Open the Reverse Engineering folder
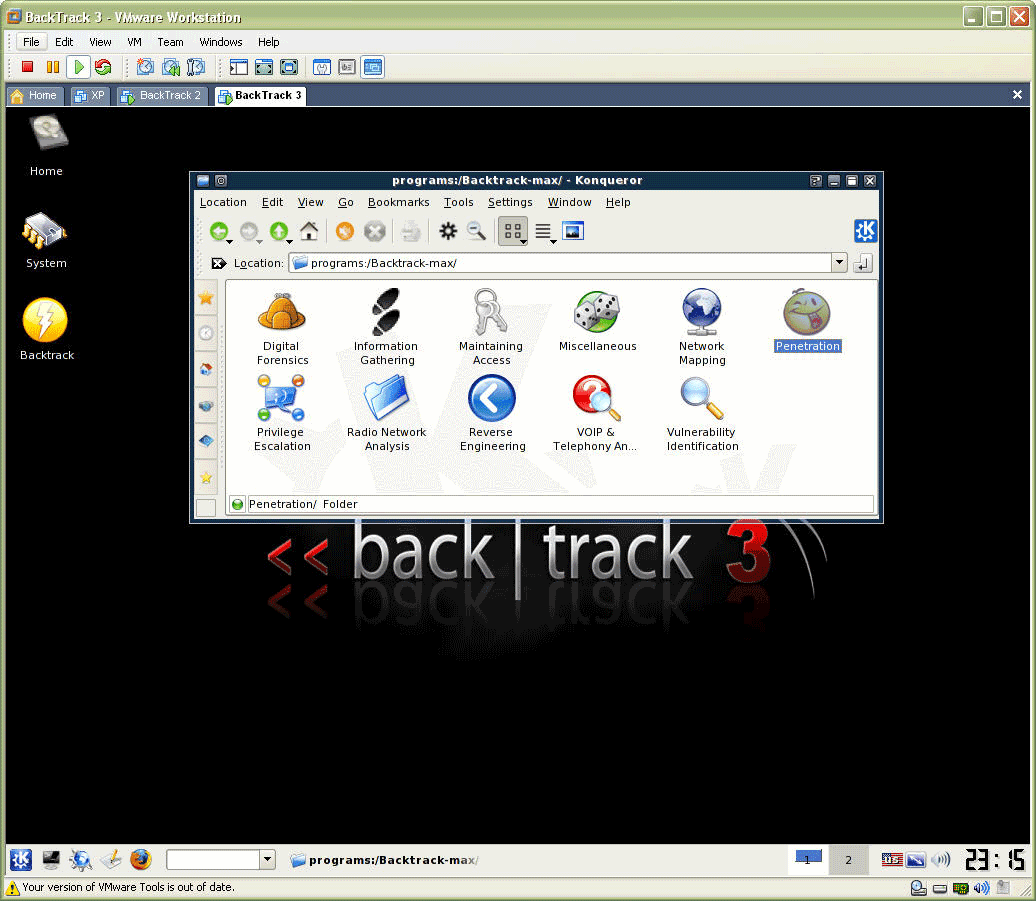1036x901 pixels. (492, 398)
